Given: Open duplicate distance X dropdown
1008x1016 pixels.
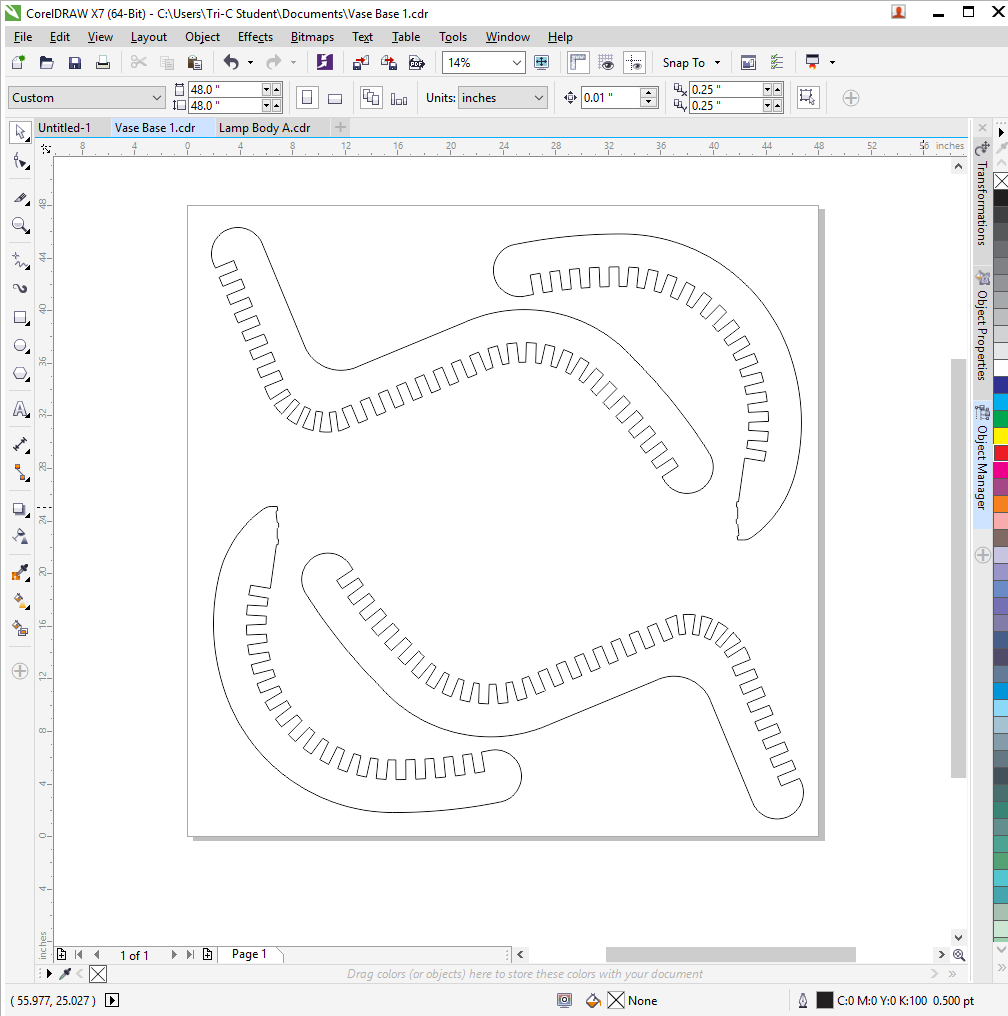Looking at the screenshot, I should point(768,89).
